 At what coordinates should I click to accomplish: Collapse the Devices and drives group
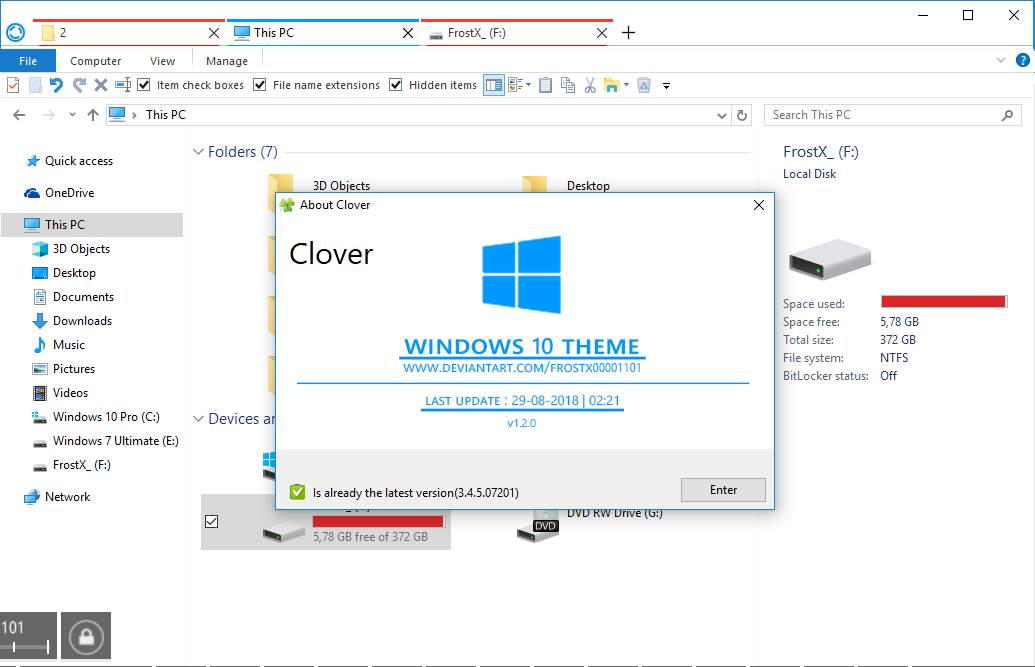click(198, 419)
